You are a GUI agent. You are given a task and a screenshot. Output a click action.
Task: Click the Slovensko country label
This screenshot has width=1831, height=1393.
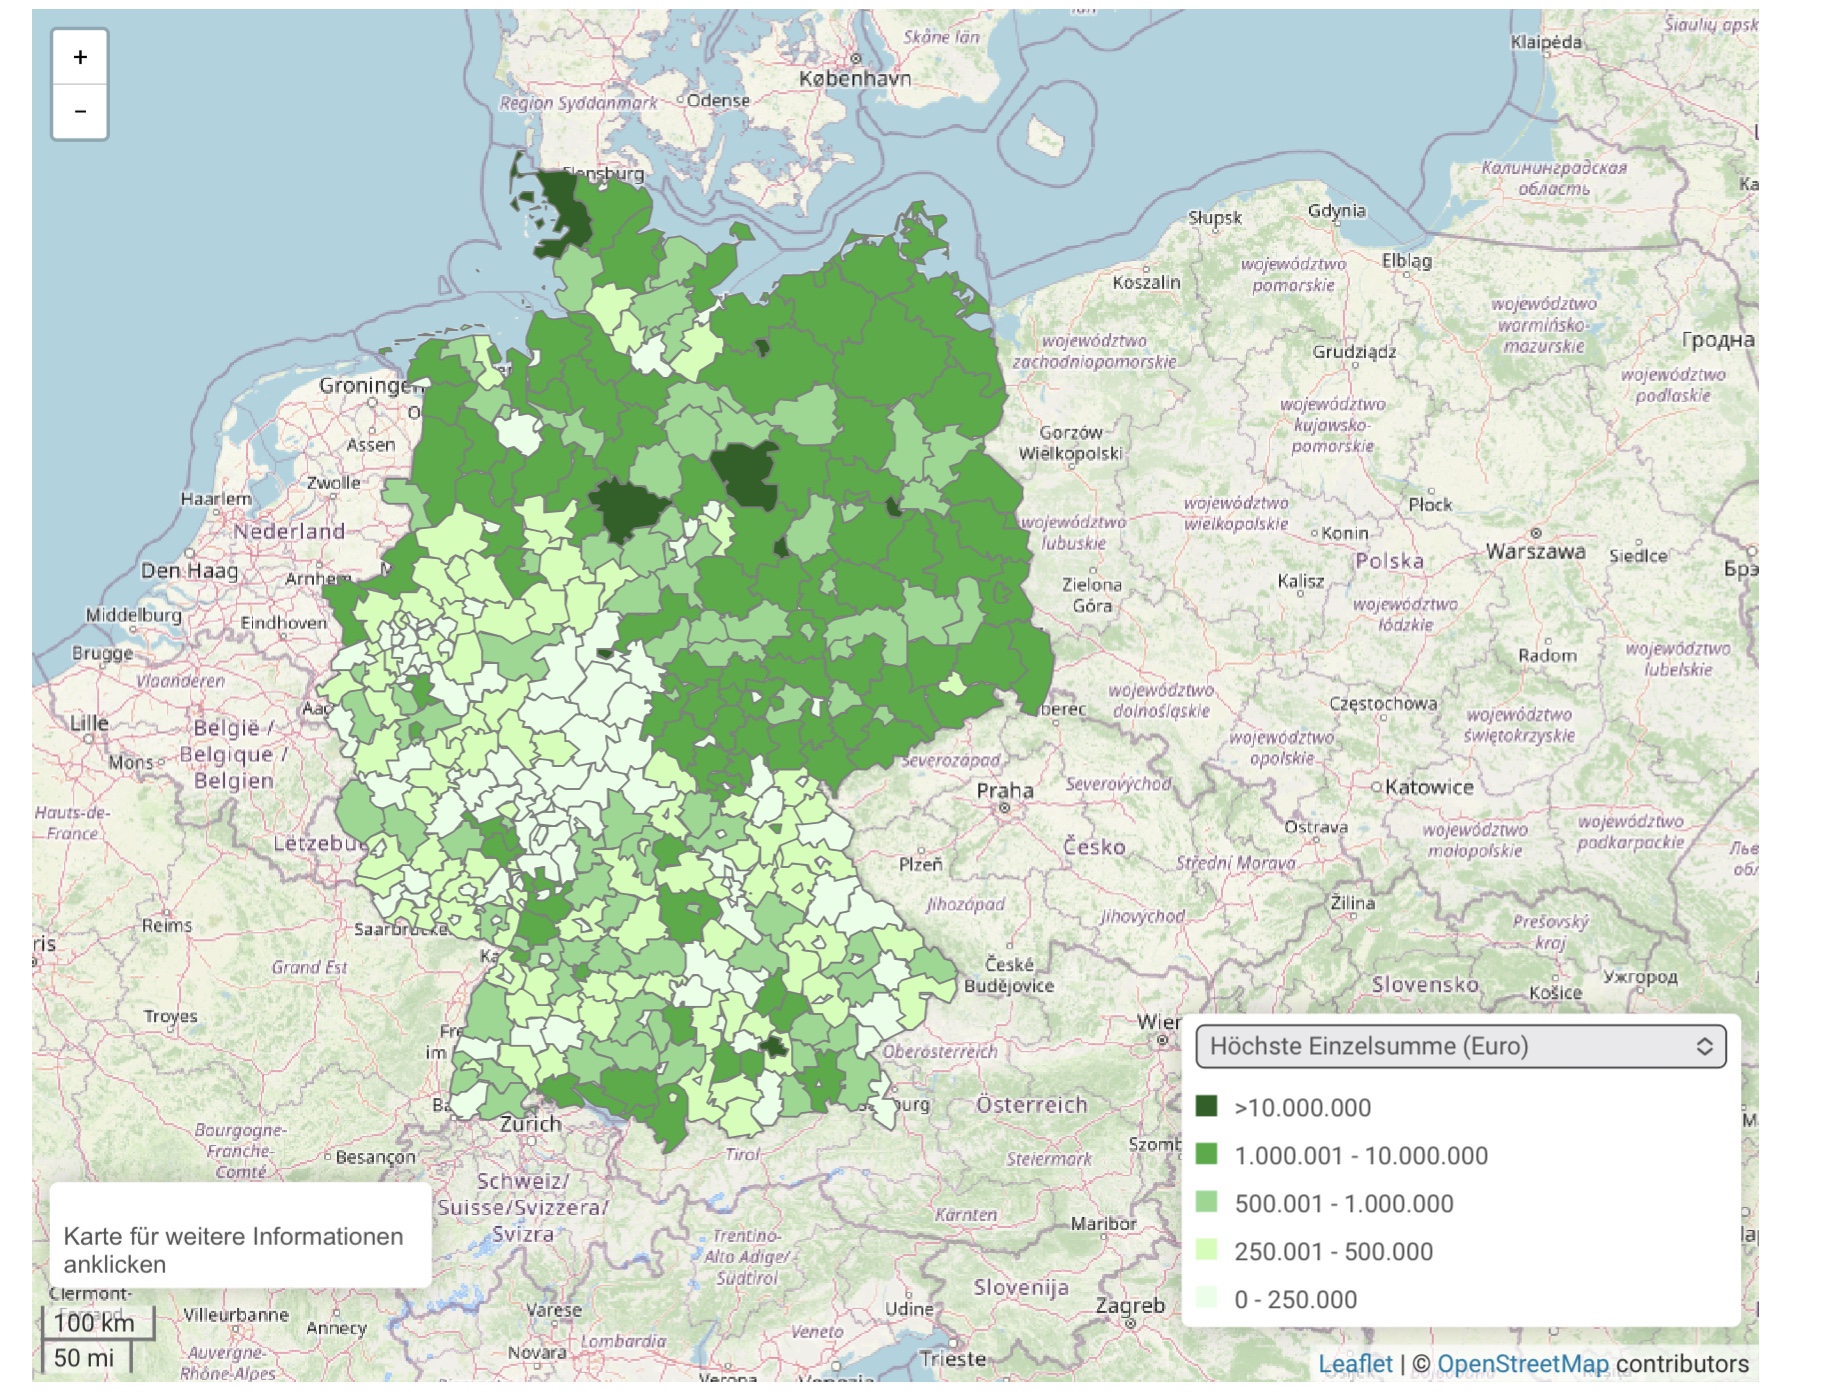coord(1425,985)
